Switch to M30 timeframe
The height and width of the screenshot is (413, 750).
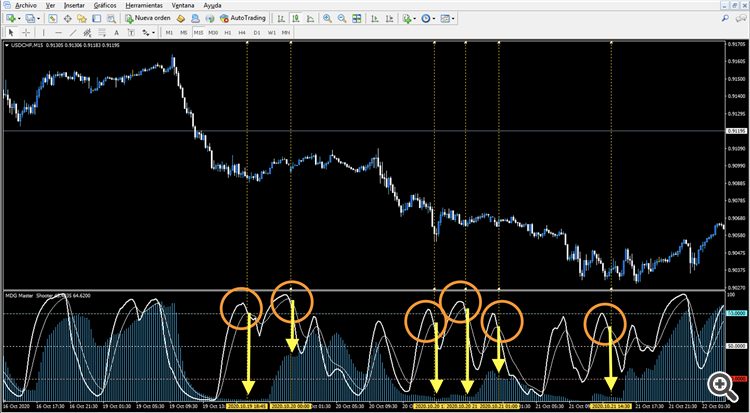(213, 33)
